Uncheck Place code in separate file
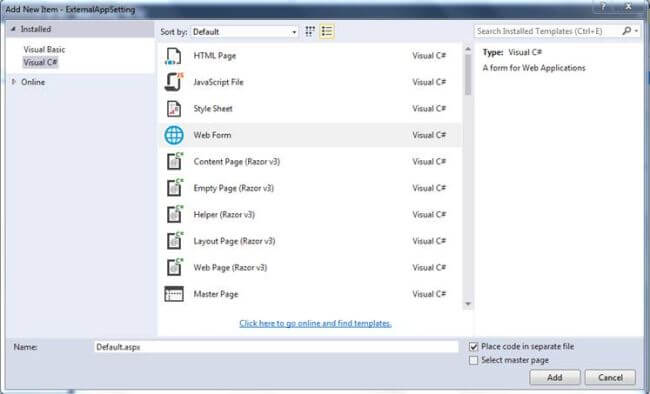 (473, 347)
